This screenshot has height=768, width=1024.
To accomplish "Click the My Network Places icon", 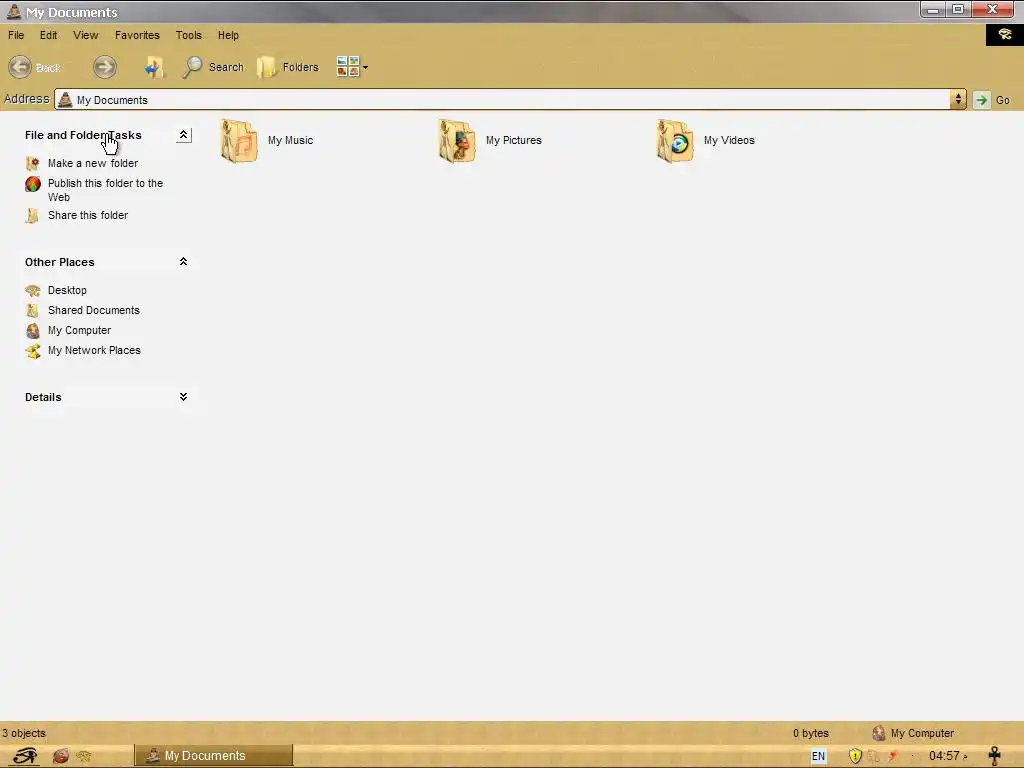I will click(x=33, y=351).
